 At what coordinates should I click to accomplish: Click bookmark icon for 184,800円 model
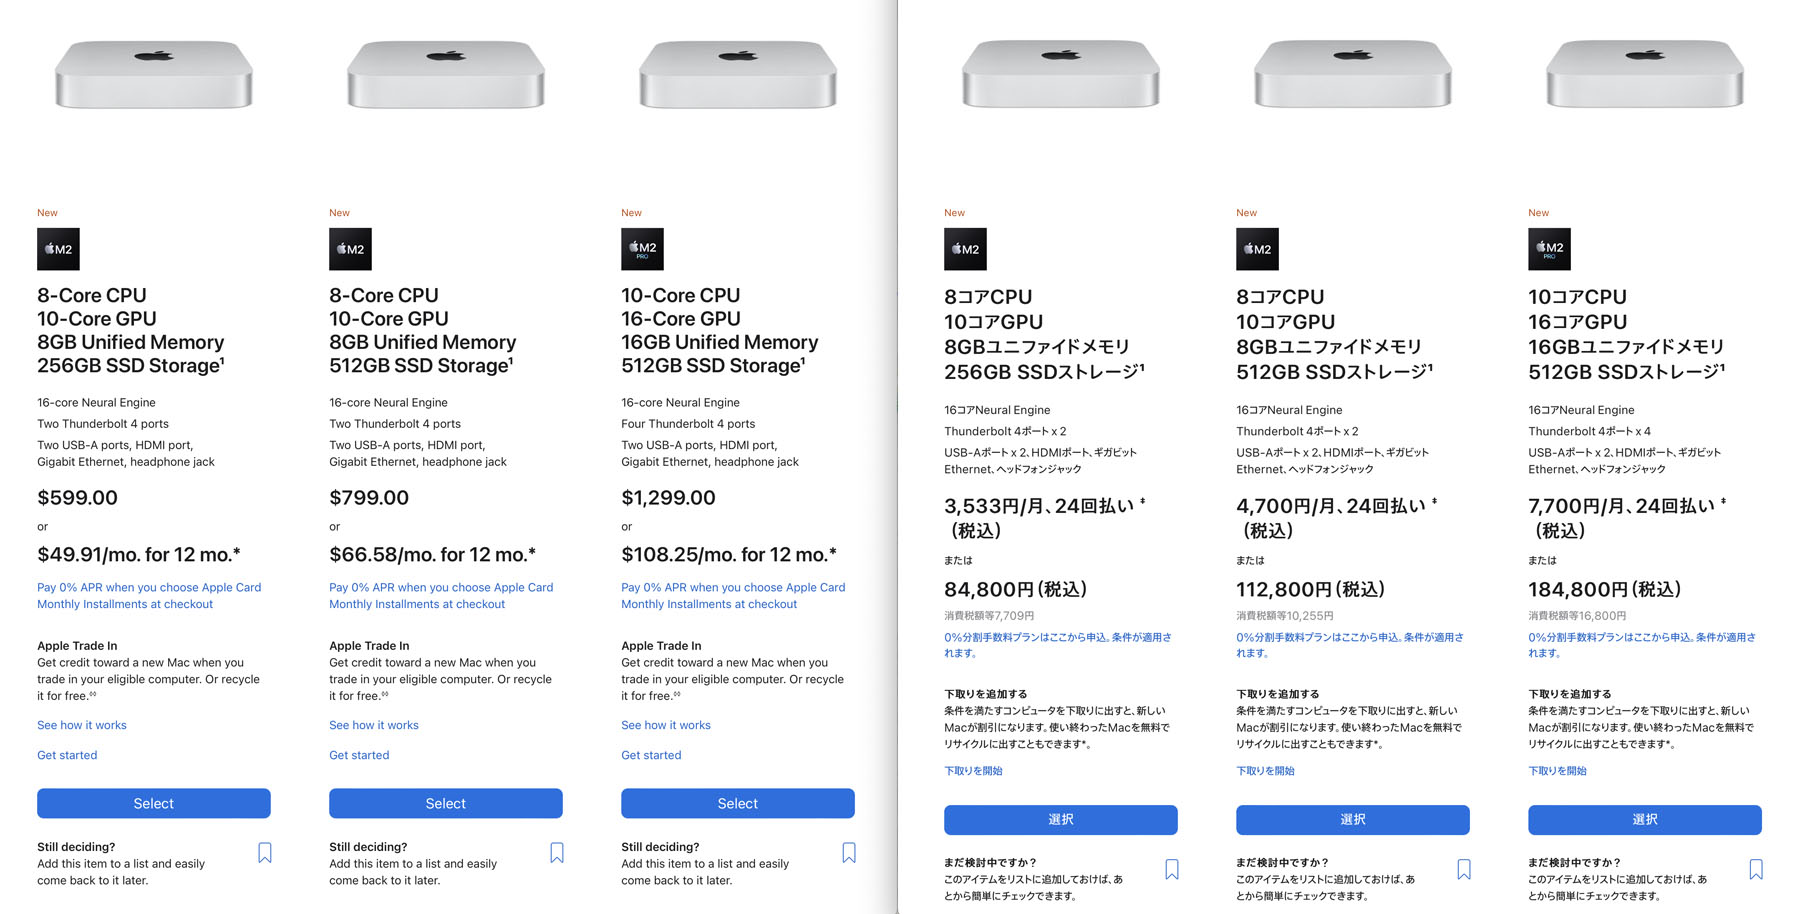pos(1756,869)
